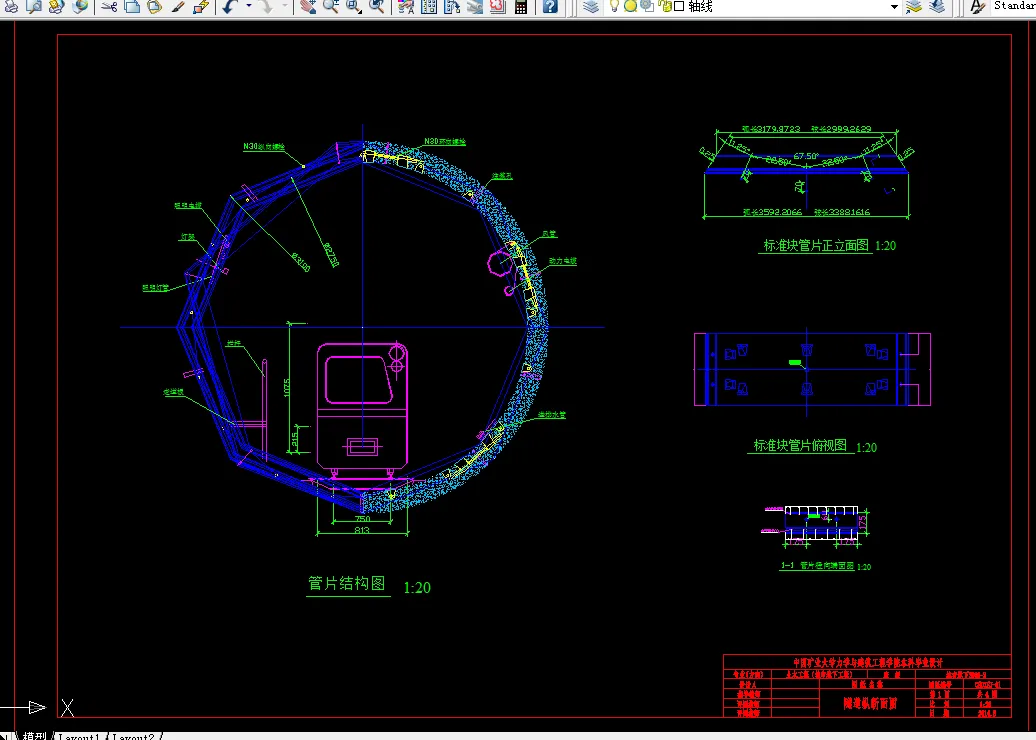Toggle the 轴线 layer on/off light bulb
This screenshot has height=740, width=1036.
tap(614, 6)
